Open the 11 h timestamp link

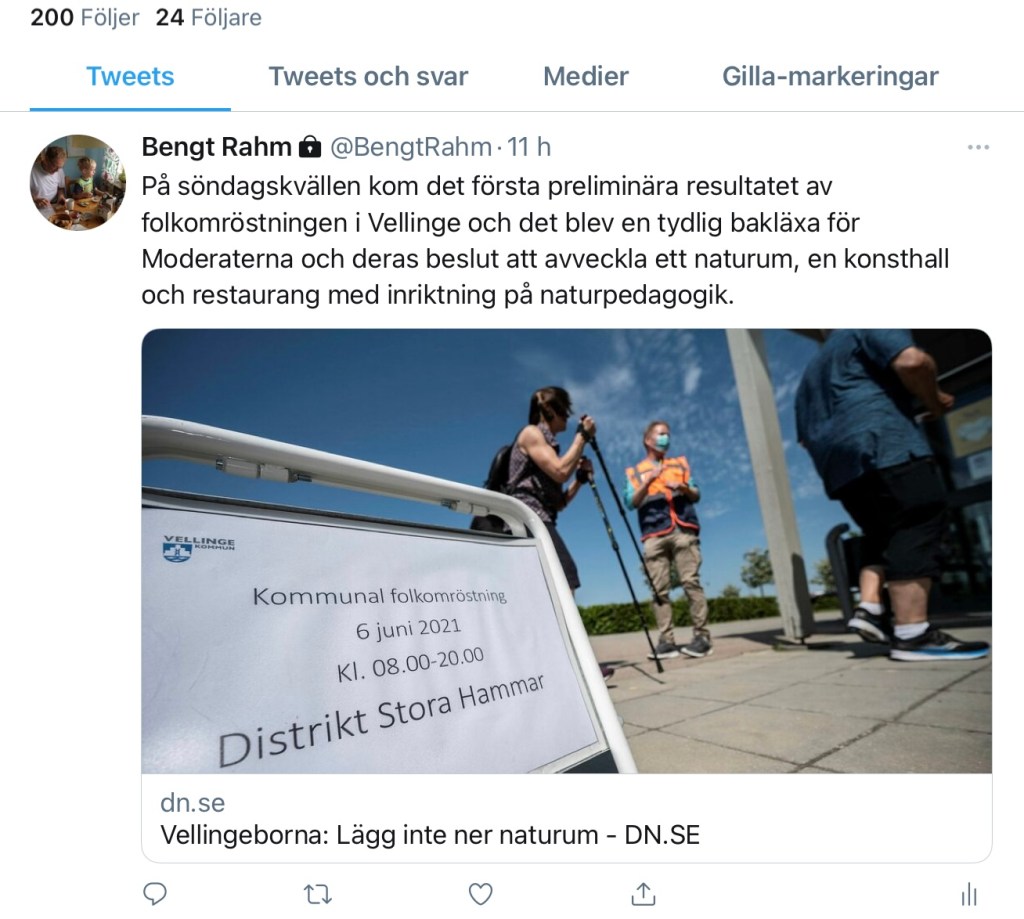tap(529, 147)
